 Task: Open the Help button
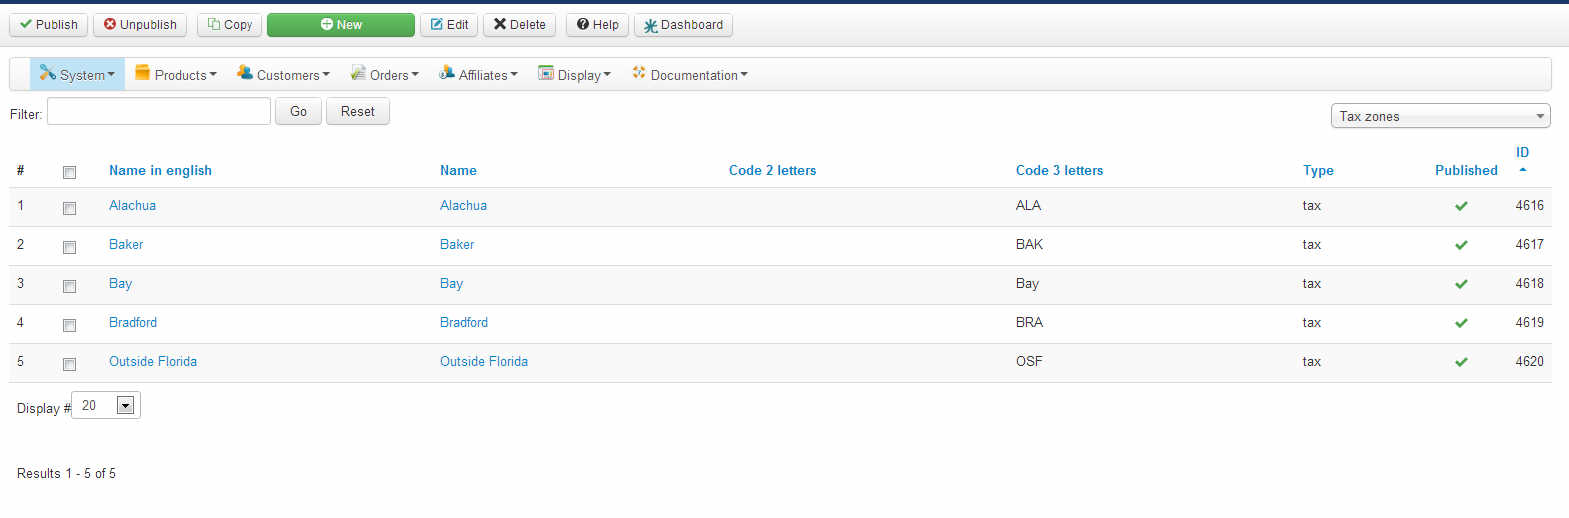[x=597, y=25]
